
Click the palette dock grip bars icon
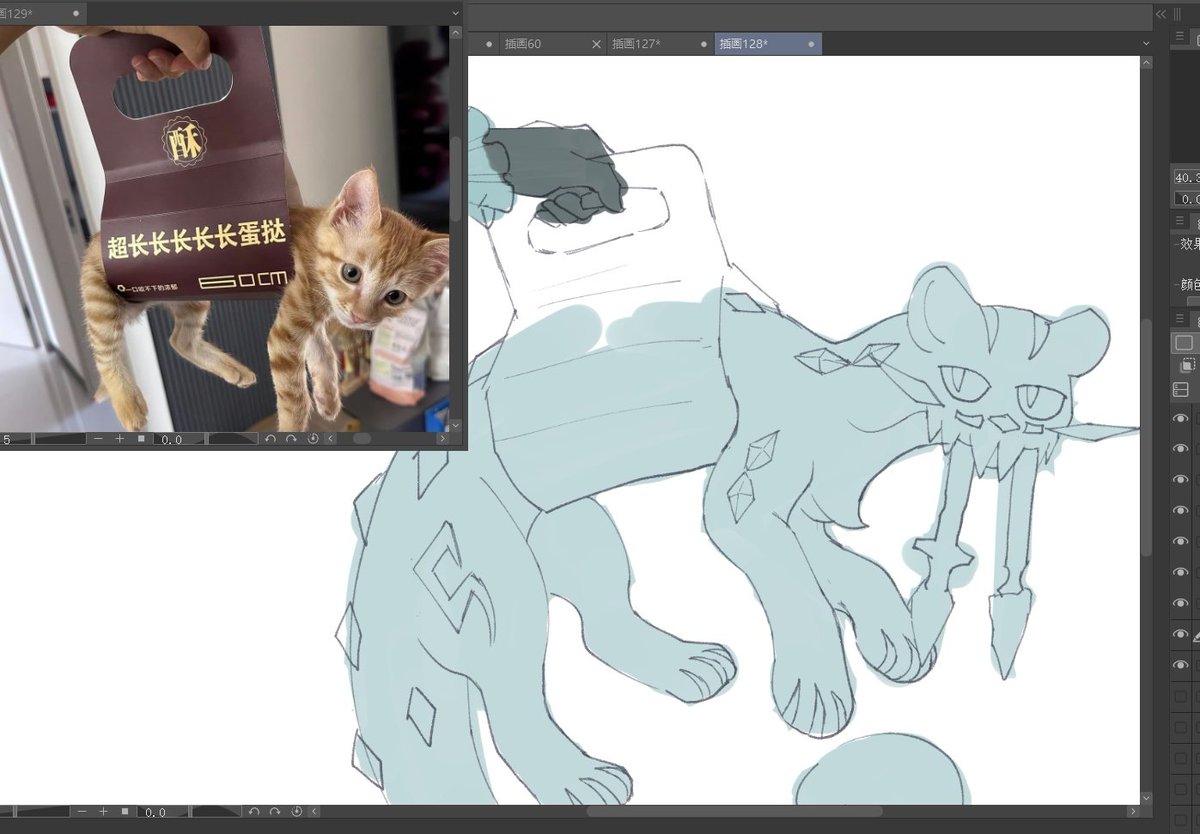click(x=1176, y=14)
